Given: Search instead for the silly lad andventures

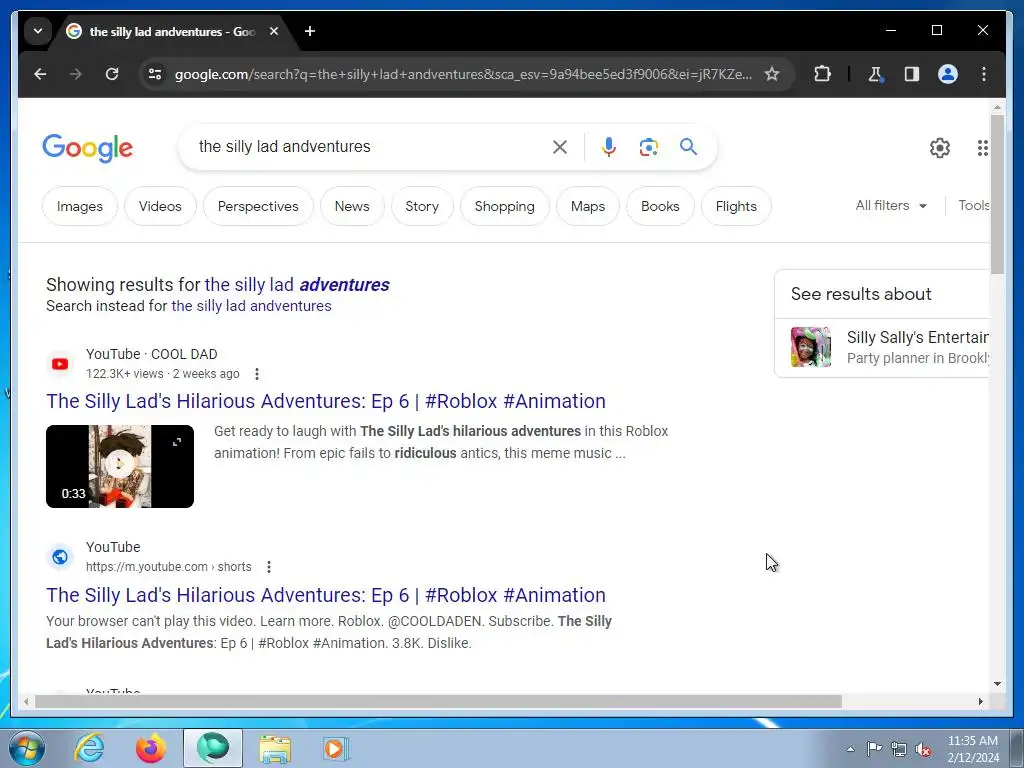Looking at the screenshot, I should [251, 306].
